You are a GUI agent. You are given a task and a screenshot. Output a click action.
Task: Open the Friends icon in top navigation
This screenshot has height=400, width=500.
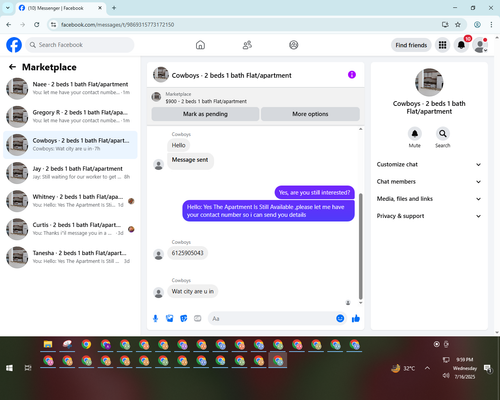(x=247, y=45)
